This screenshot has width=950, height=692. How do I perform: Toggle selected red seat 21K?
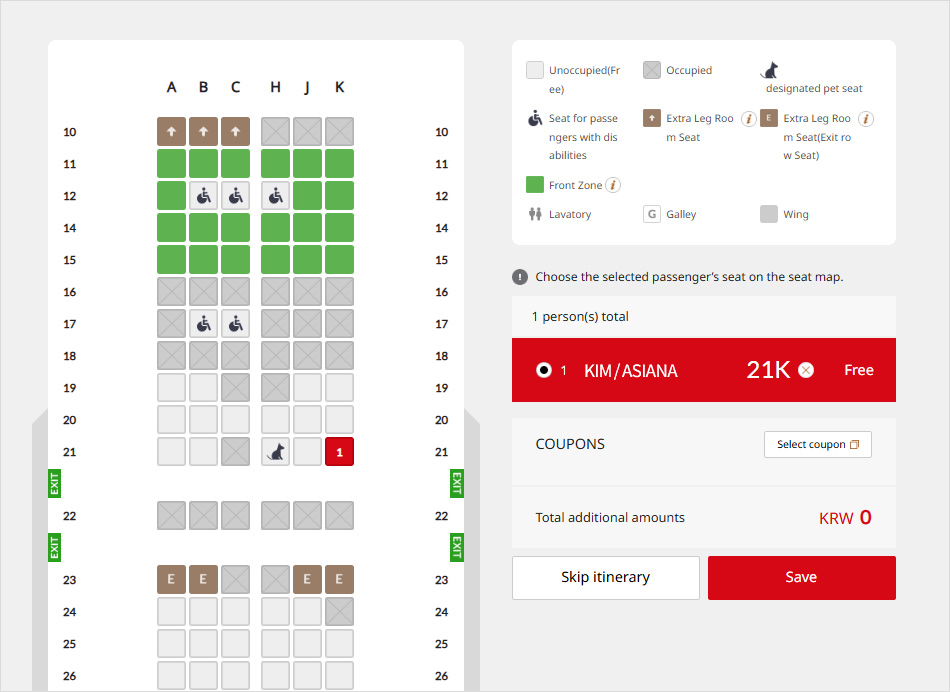pos(339,452)
